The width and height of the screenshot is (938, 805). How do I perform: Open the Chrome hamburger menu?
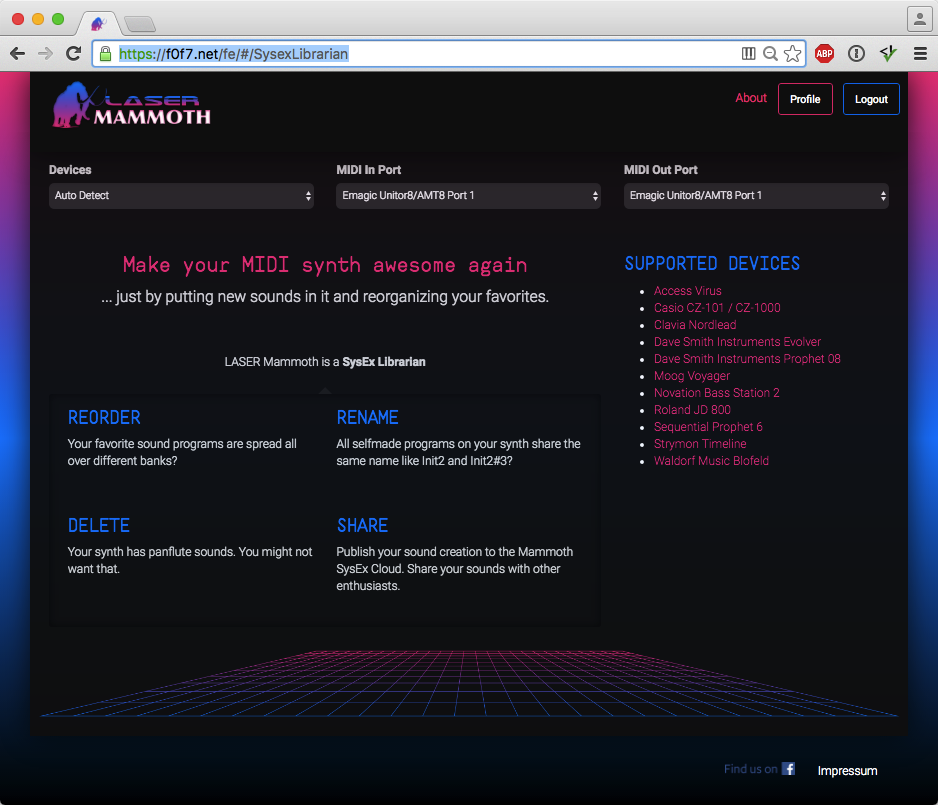[x=920, y=54]
